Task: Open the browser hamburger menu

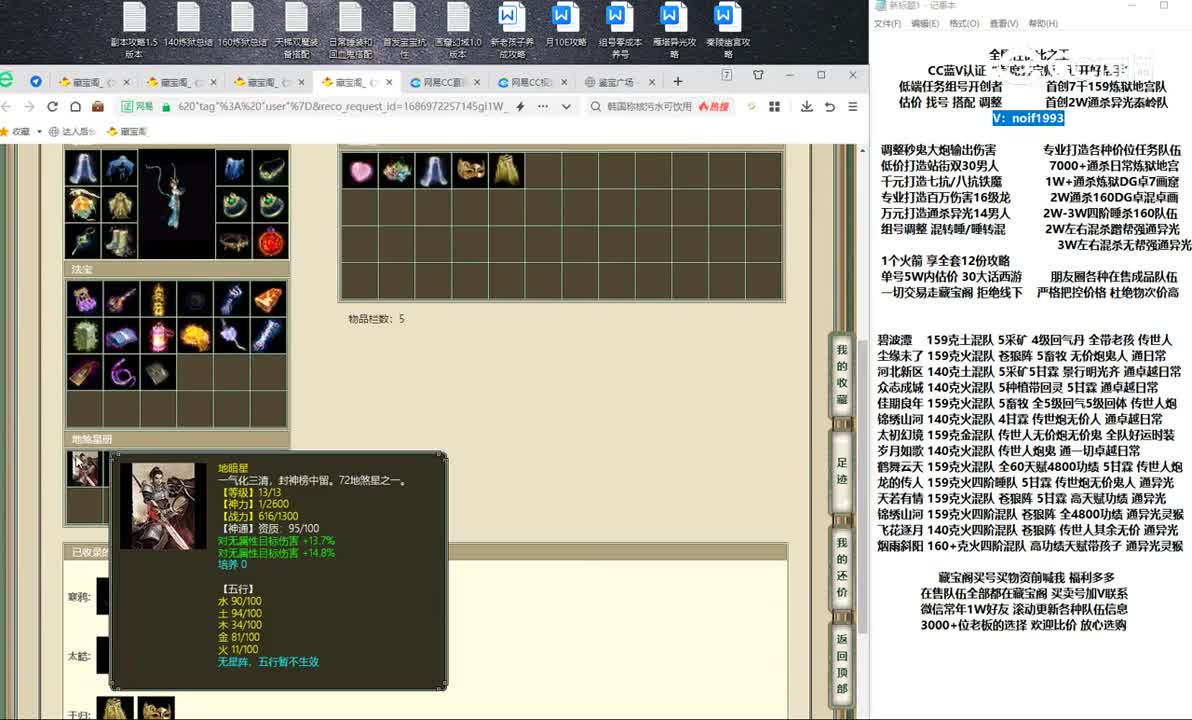Action: tap(853, 107)
